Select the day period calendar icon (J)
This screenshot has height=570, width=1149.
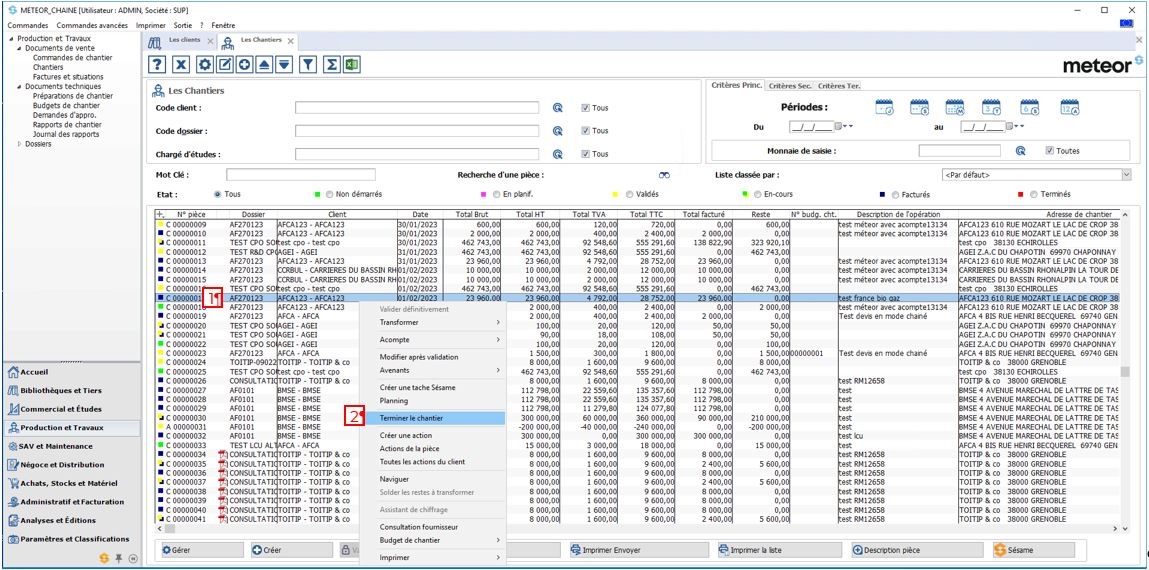[884, 107]
